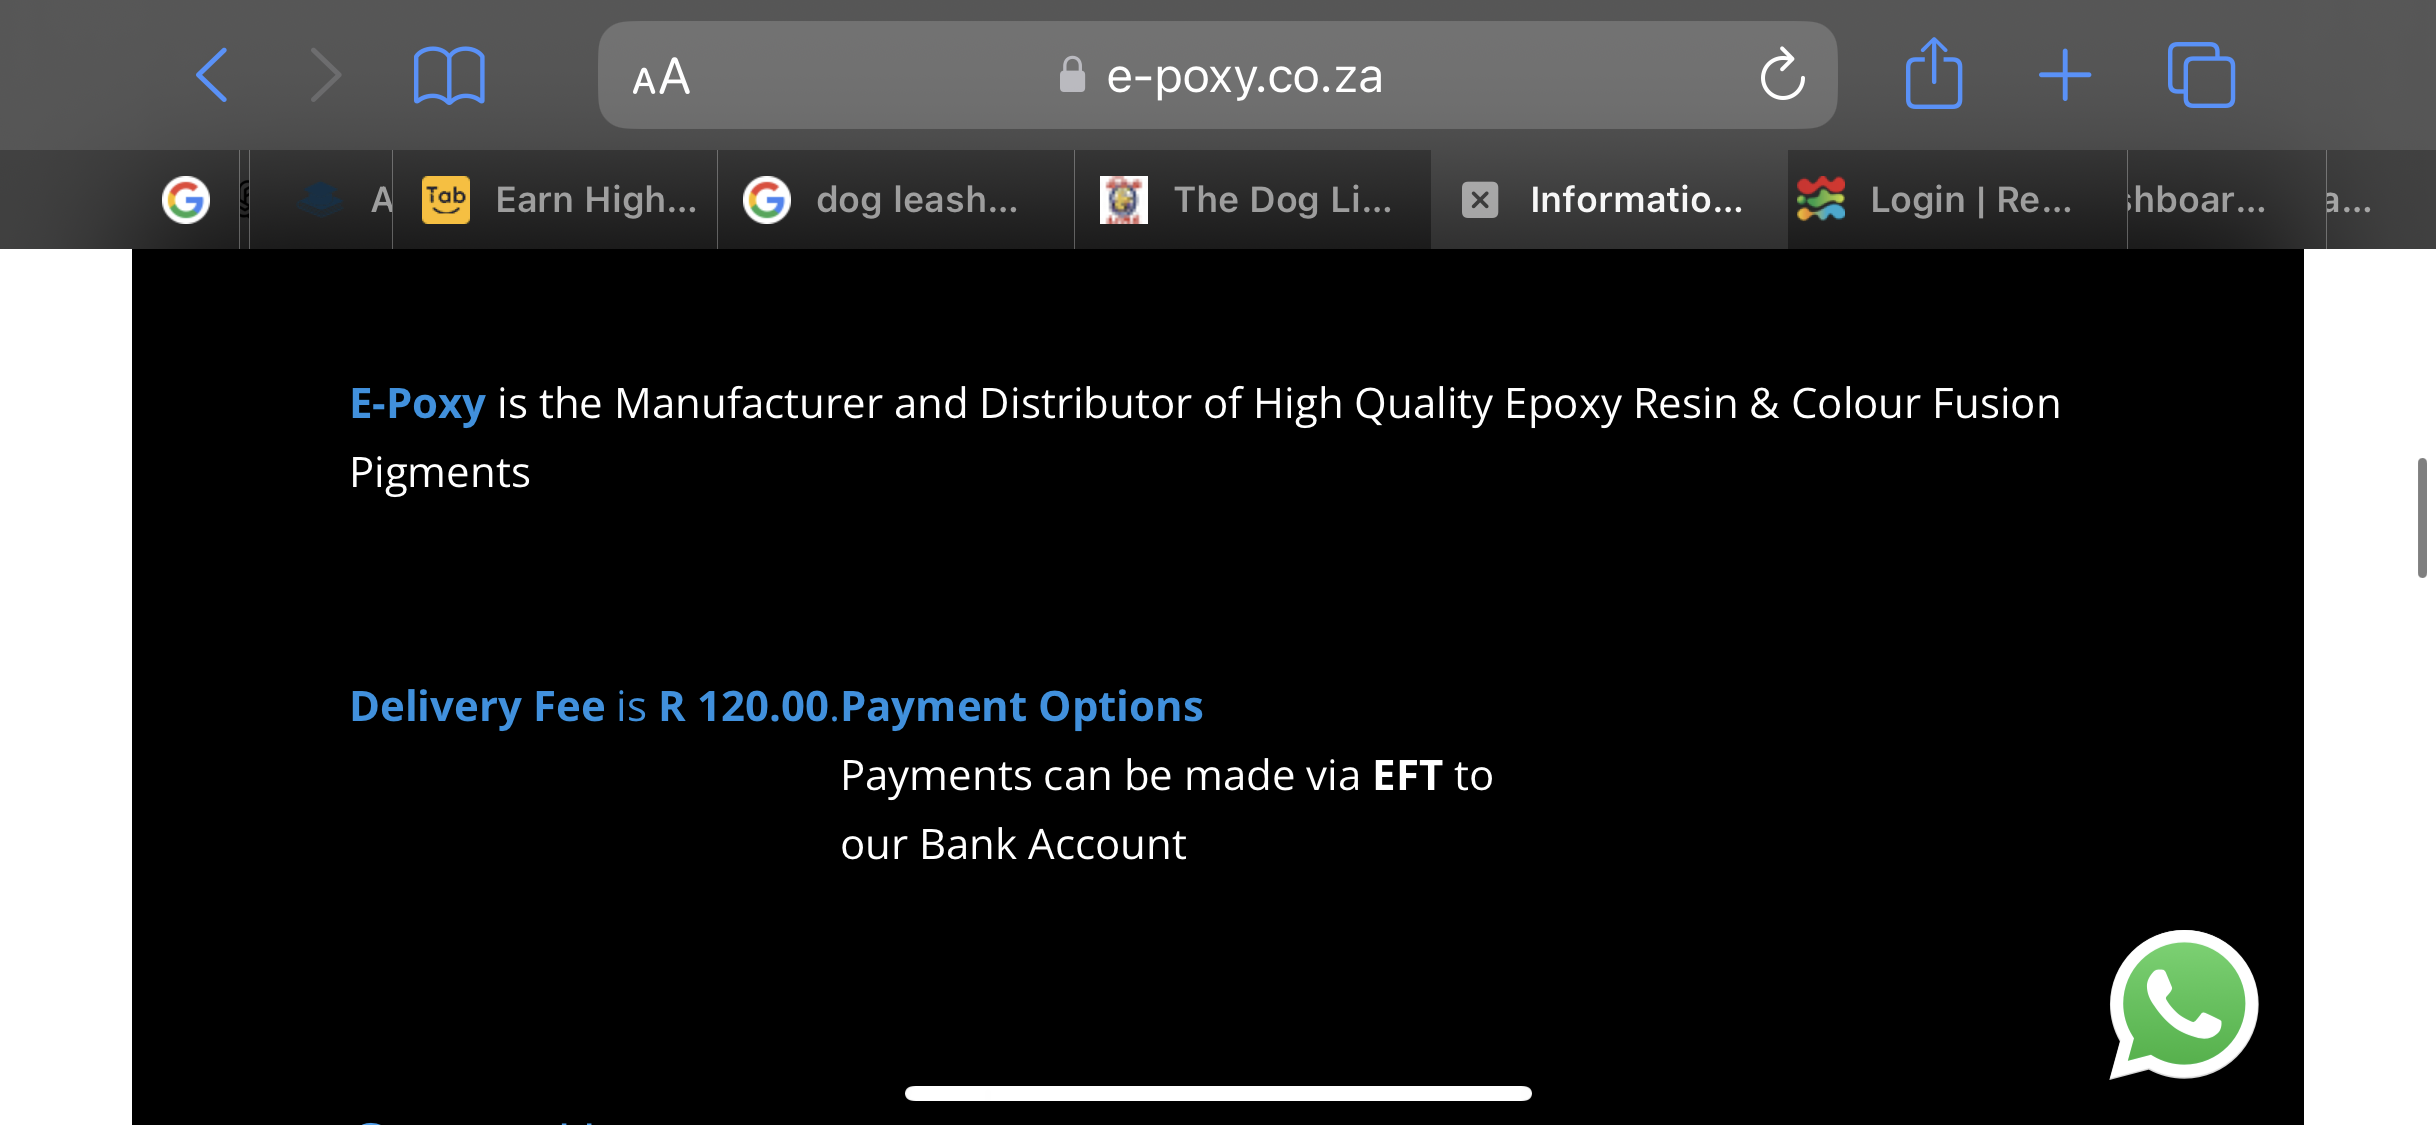2436x1125 pixels.
Task: Reload the page with refresh icon
Action: tap(1782, 74)
